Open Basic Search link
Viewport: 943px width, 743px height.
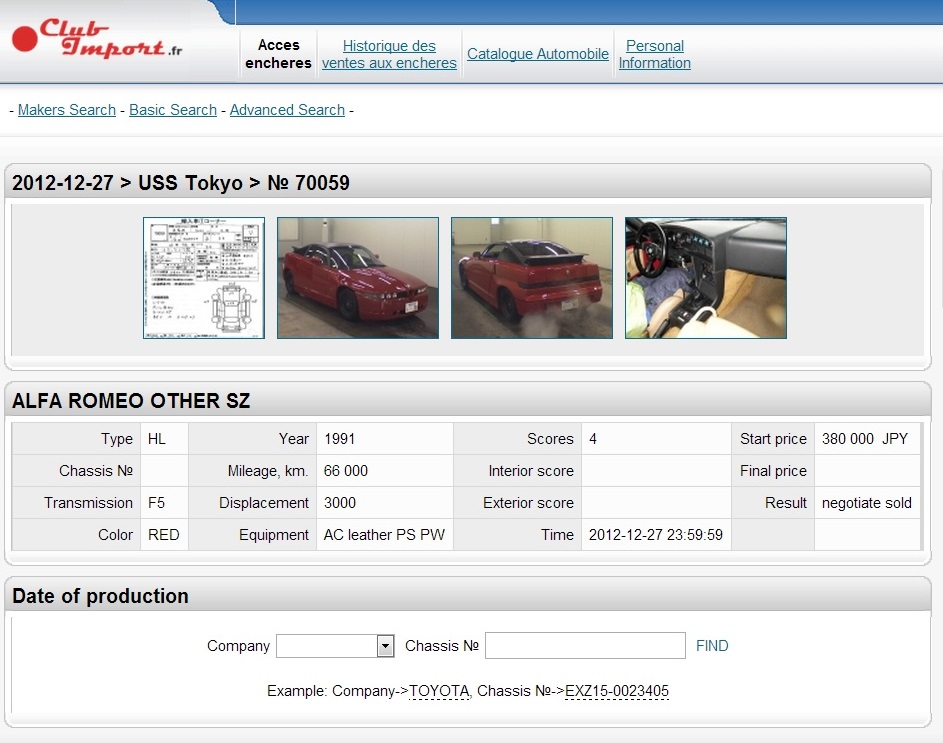(x=173, y=110)
